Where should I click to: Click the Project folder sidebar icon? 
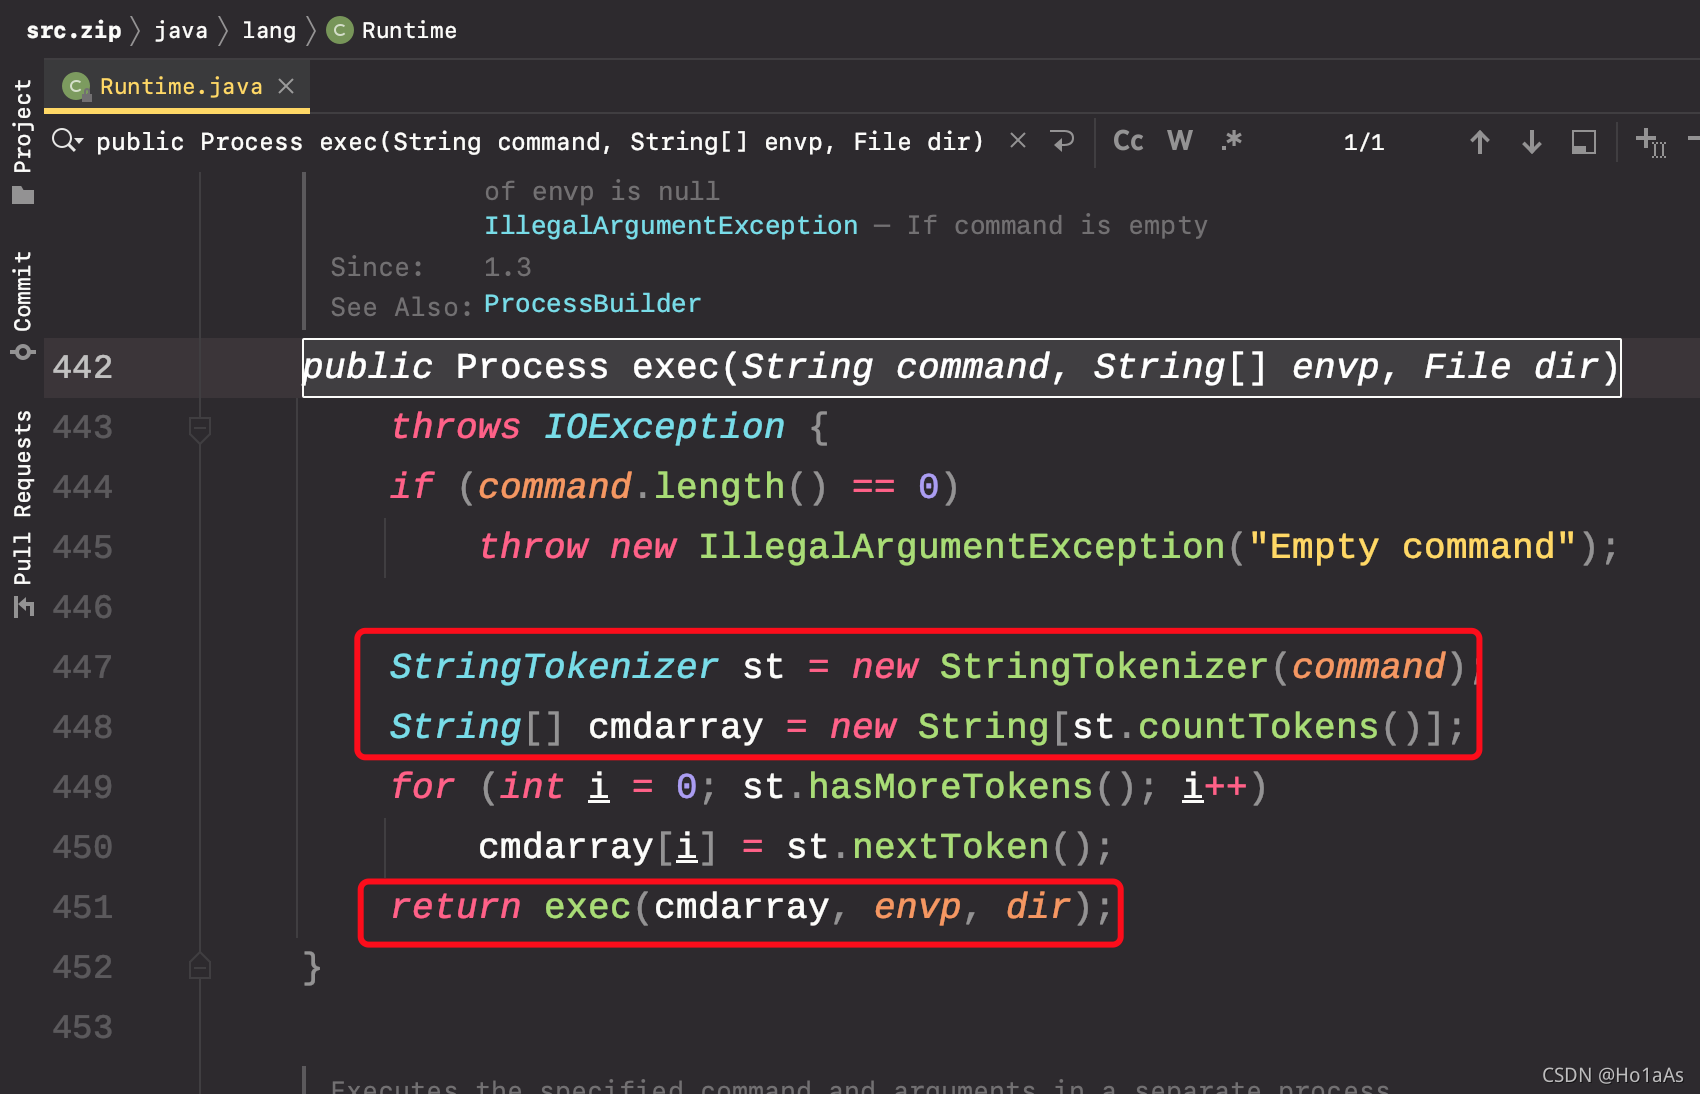tap(23, 195)
